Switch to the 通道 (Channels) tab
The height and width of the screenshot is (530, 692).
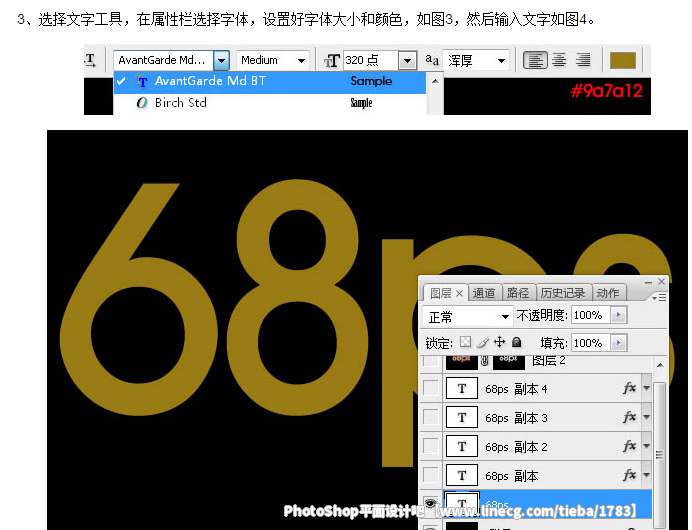click(x=484, y=293)
